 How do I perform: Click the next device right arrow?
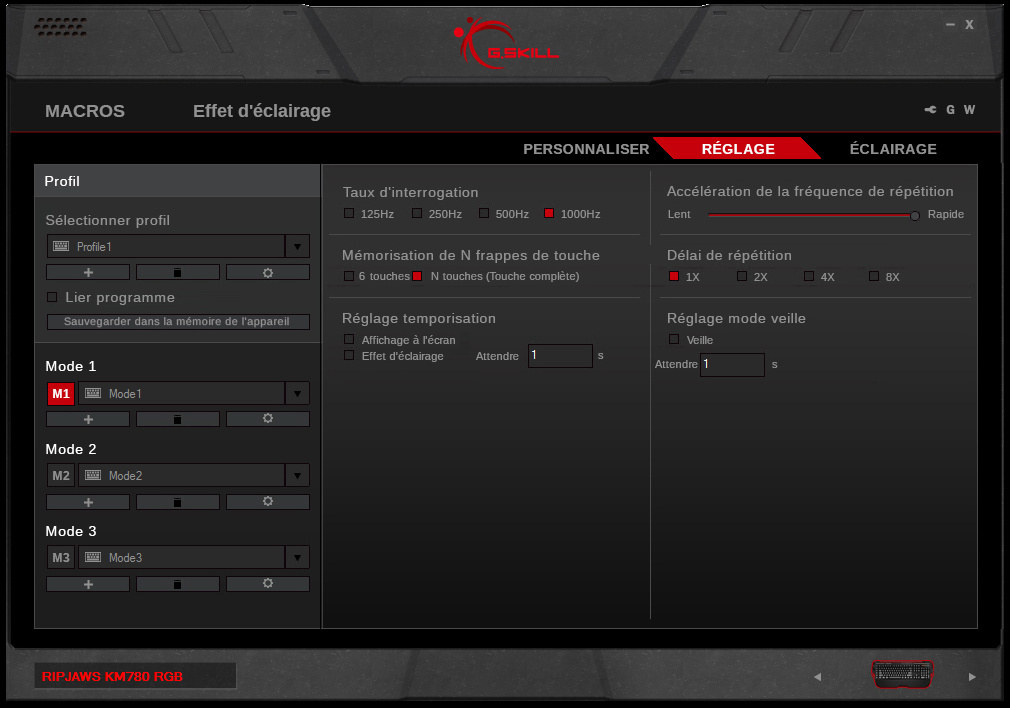[x=971, y=677]
